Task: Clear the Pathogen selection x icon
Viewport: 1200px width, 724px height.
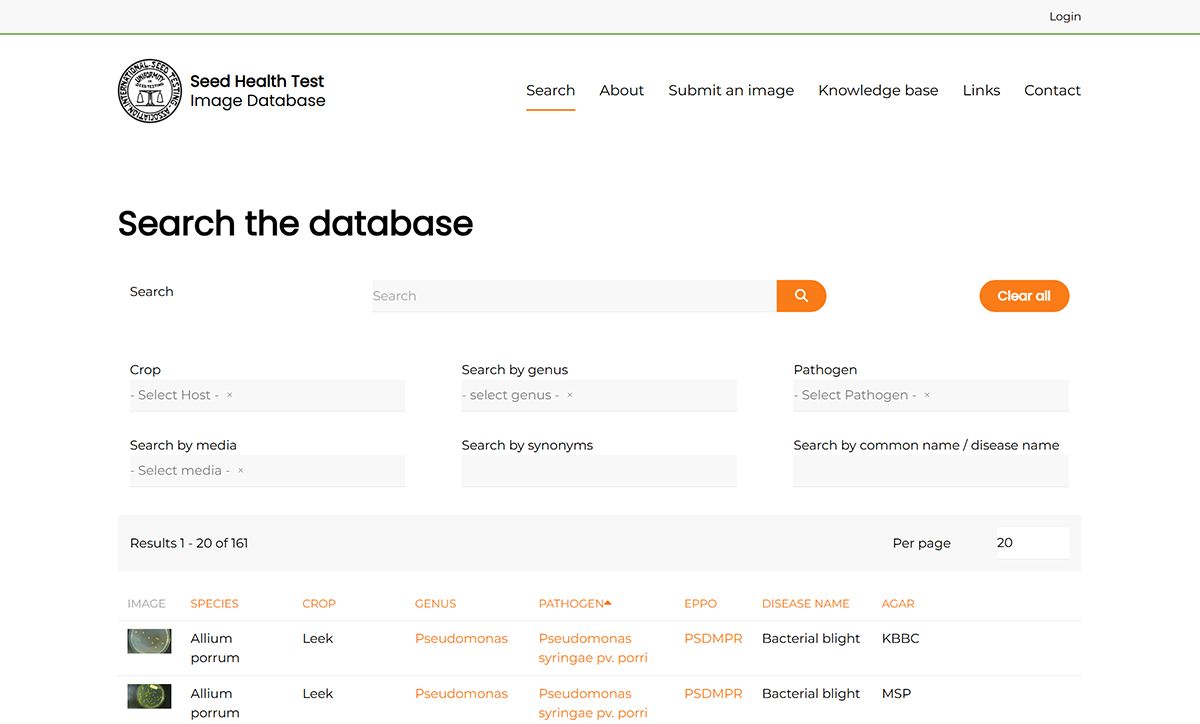Action: (x=927, y=395)
